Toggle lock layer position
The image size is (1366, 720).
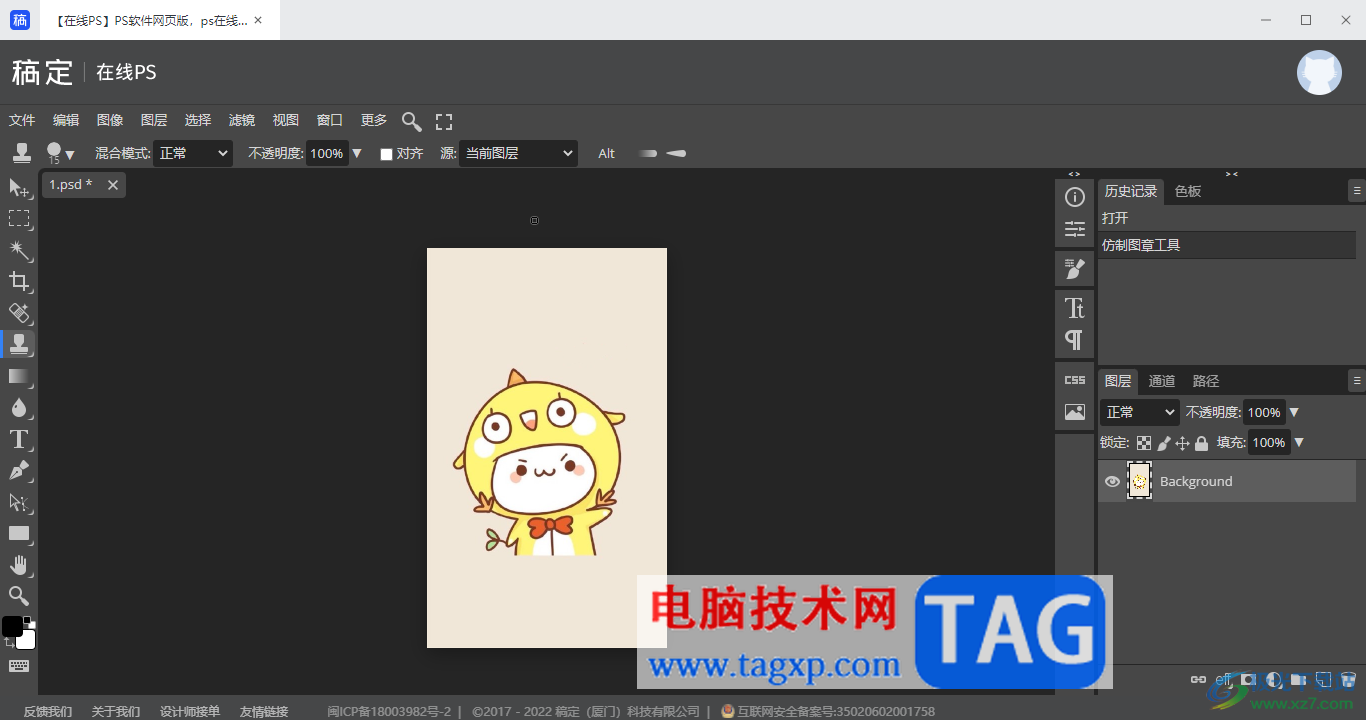1182,443
